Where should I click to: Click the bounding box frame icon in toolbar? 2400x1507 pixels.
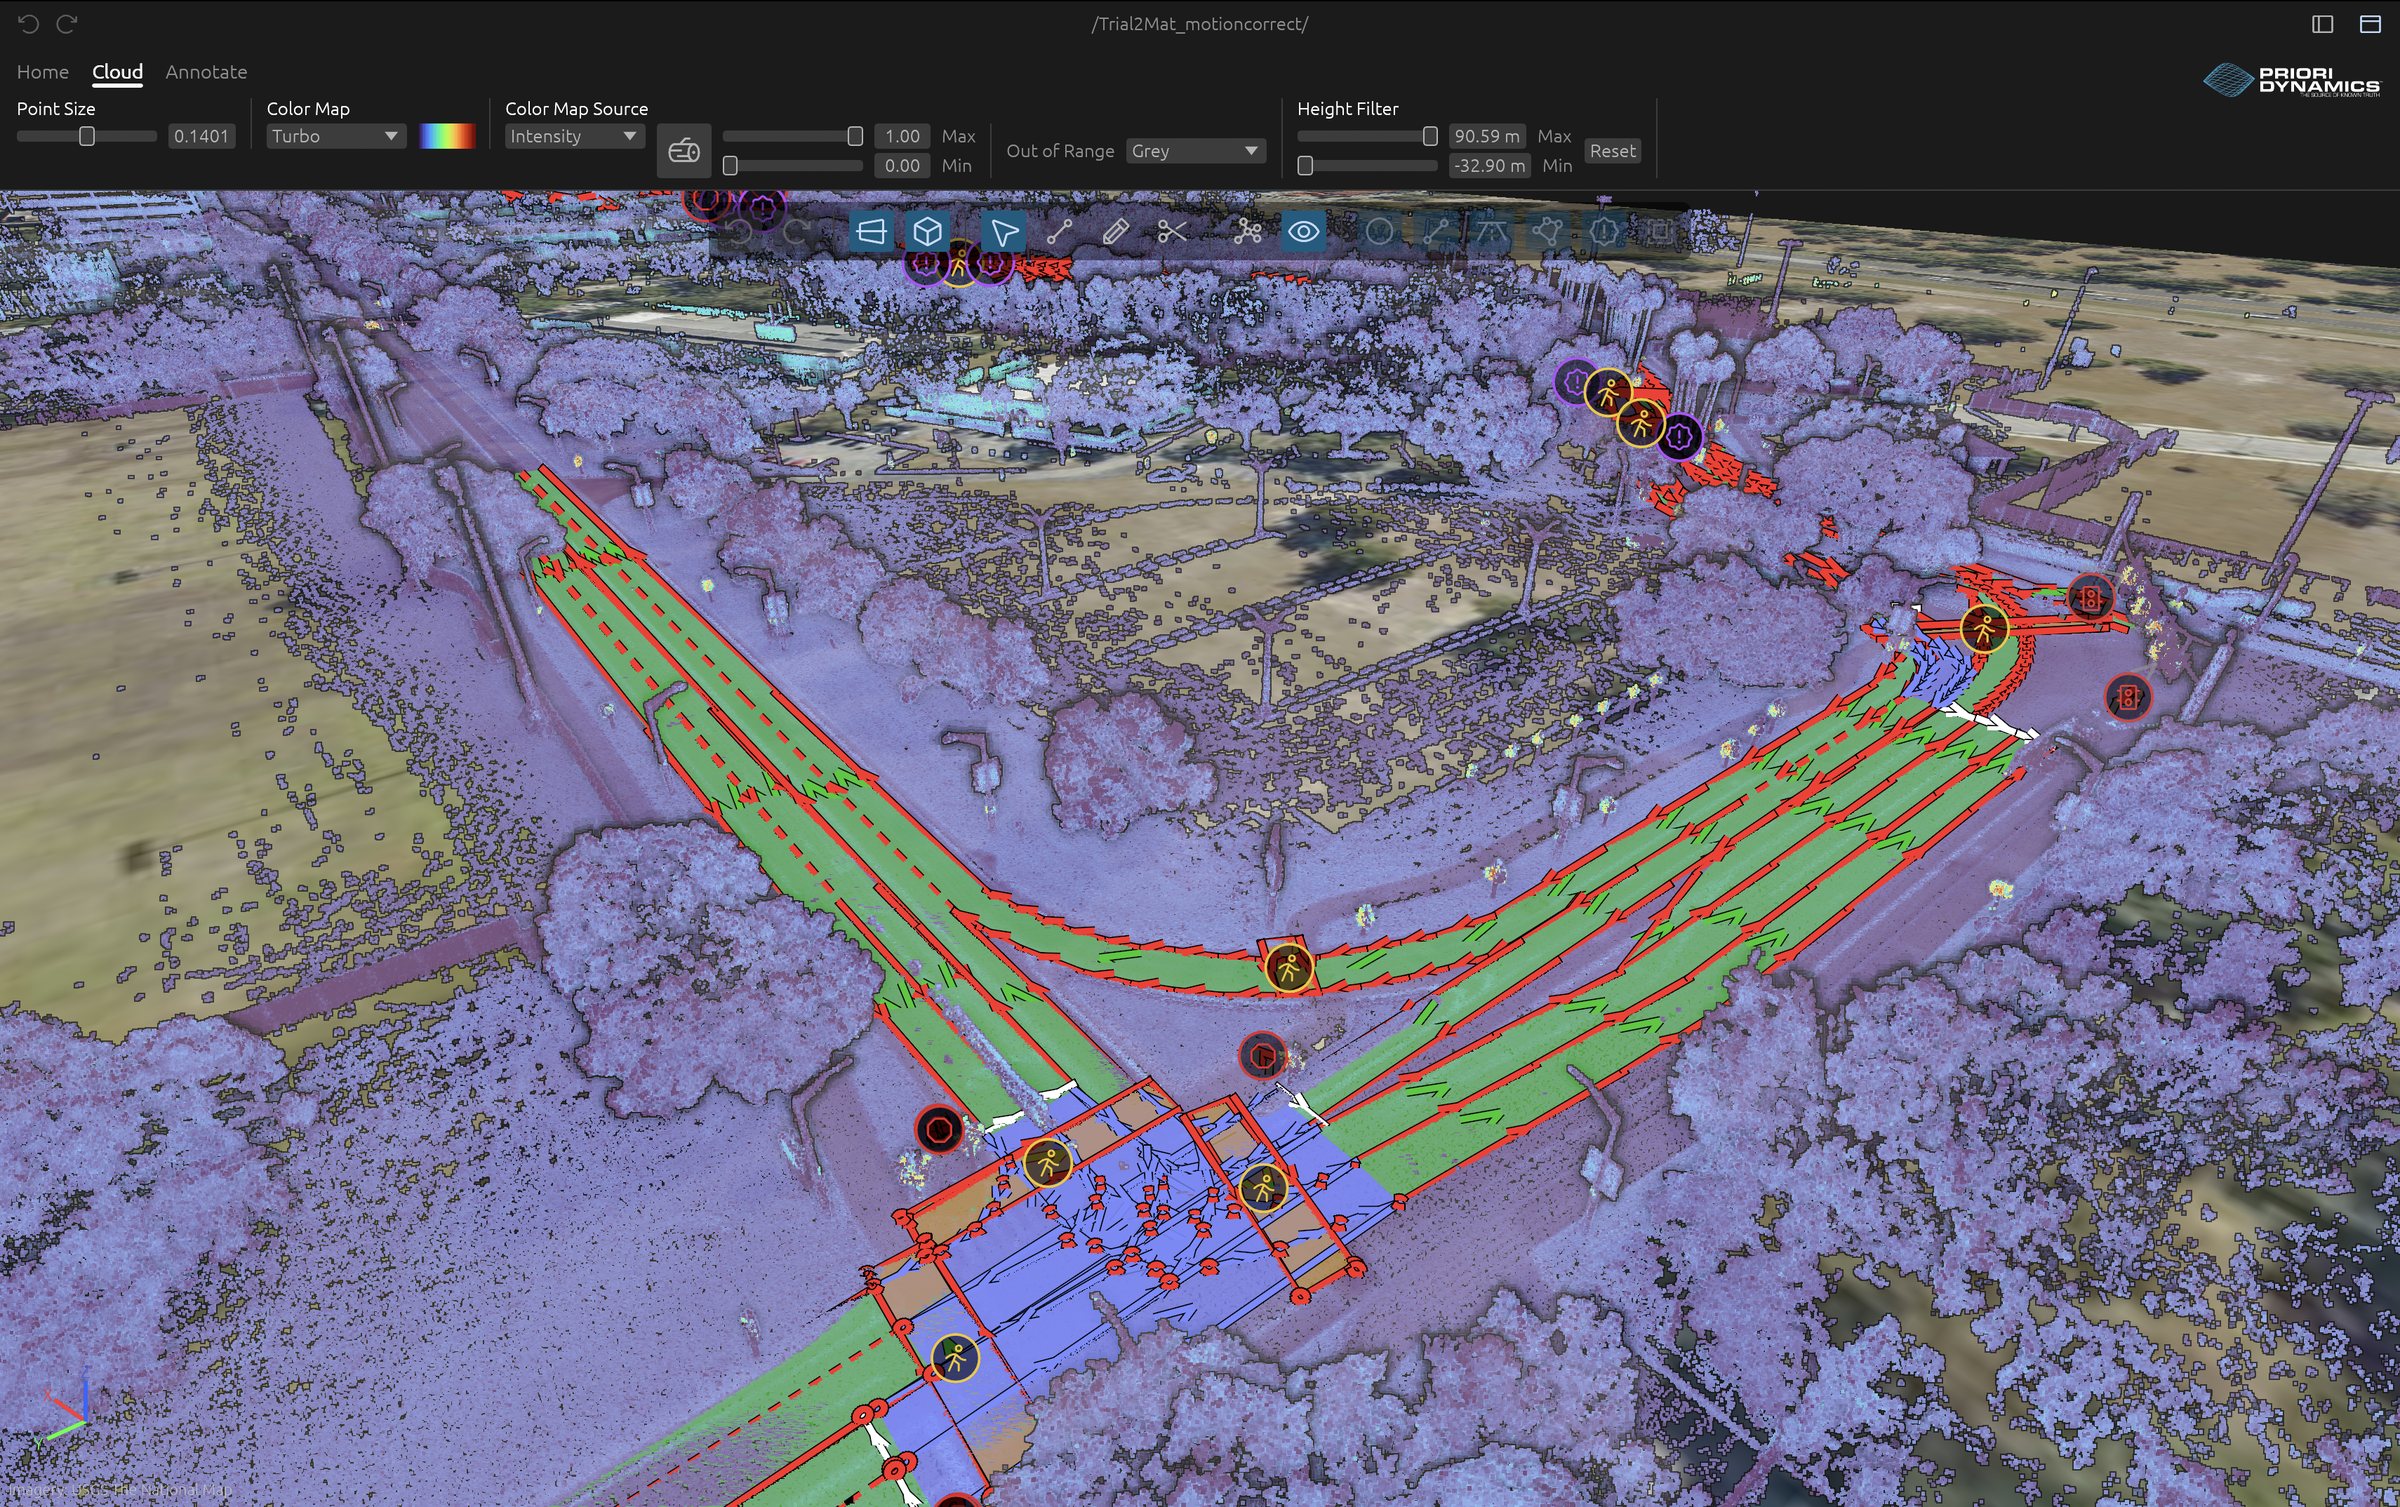[1659, 232]
